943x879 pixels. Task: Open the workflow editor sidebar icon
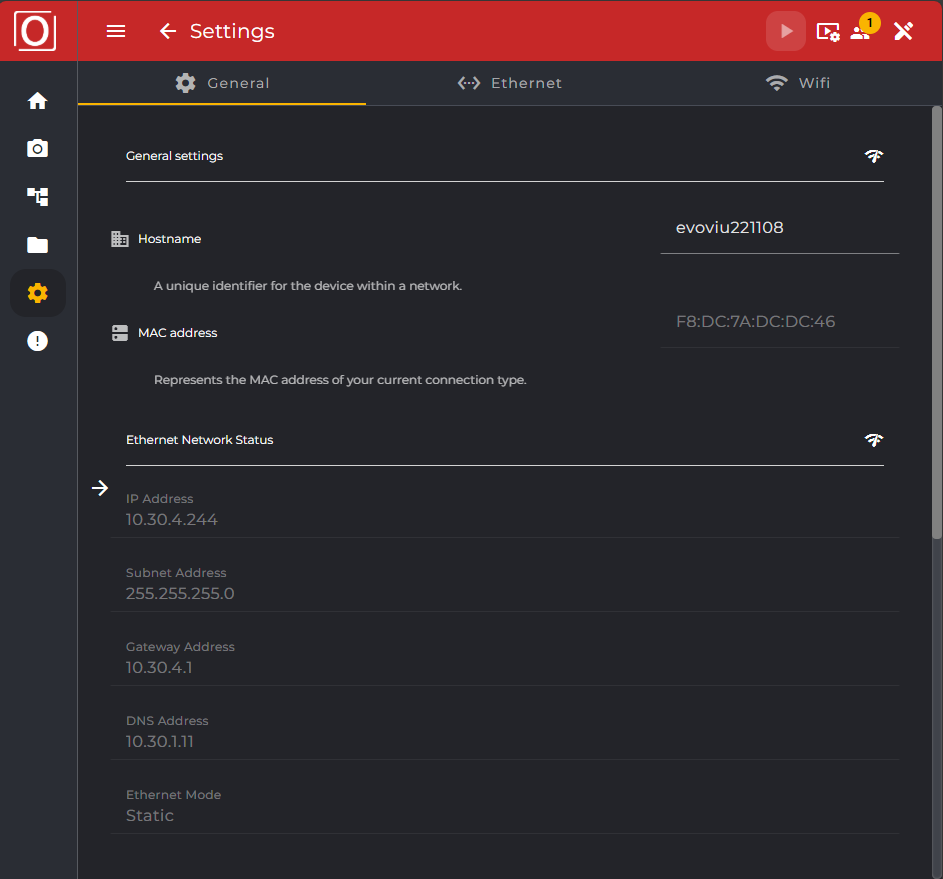37,196
